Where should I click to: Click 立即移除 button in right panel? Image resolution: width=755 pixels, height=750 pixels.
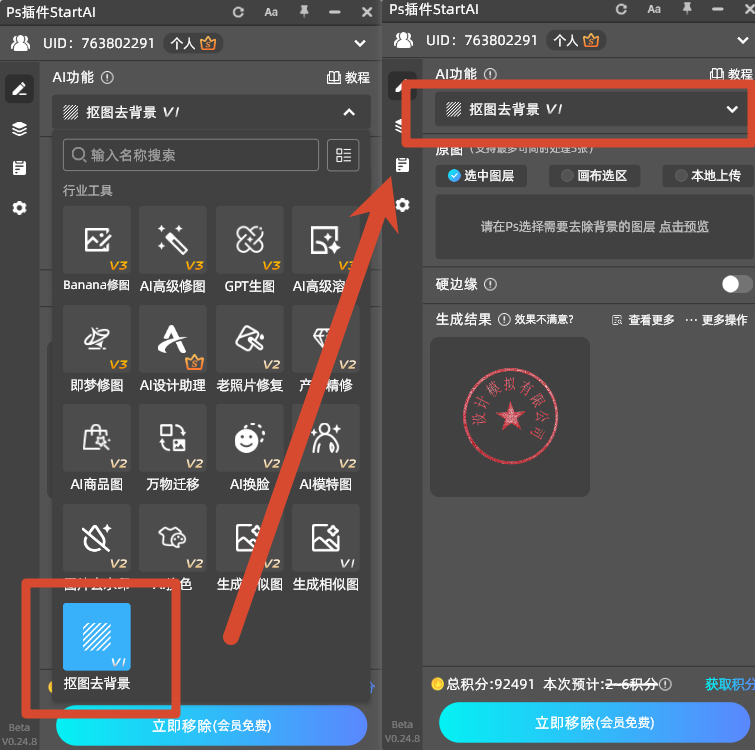[595, 723]
